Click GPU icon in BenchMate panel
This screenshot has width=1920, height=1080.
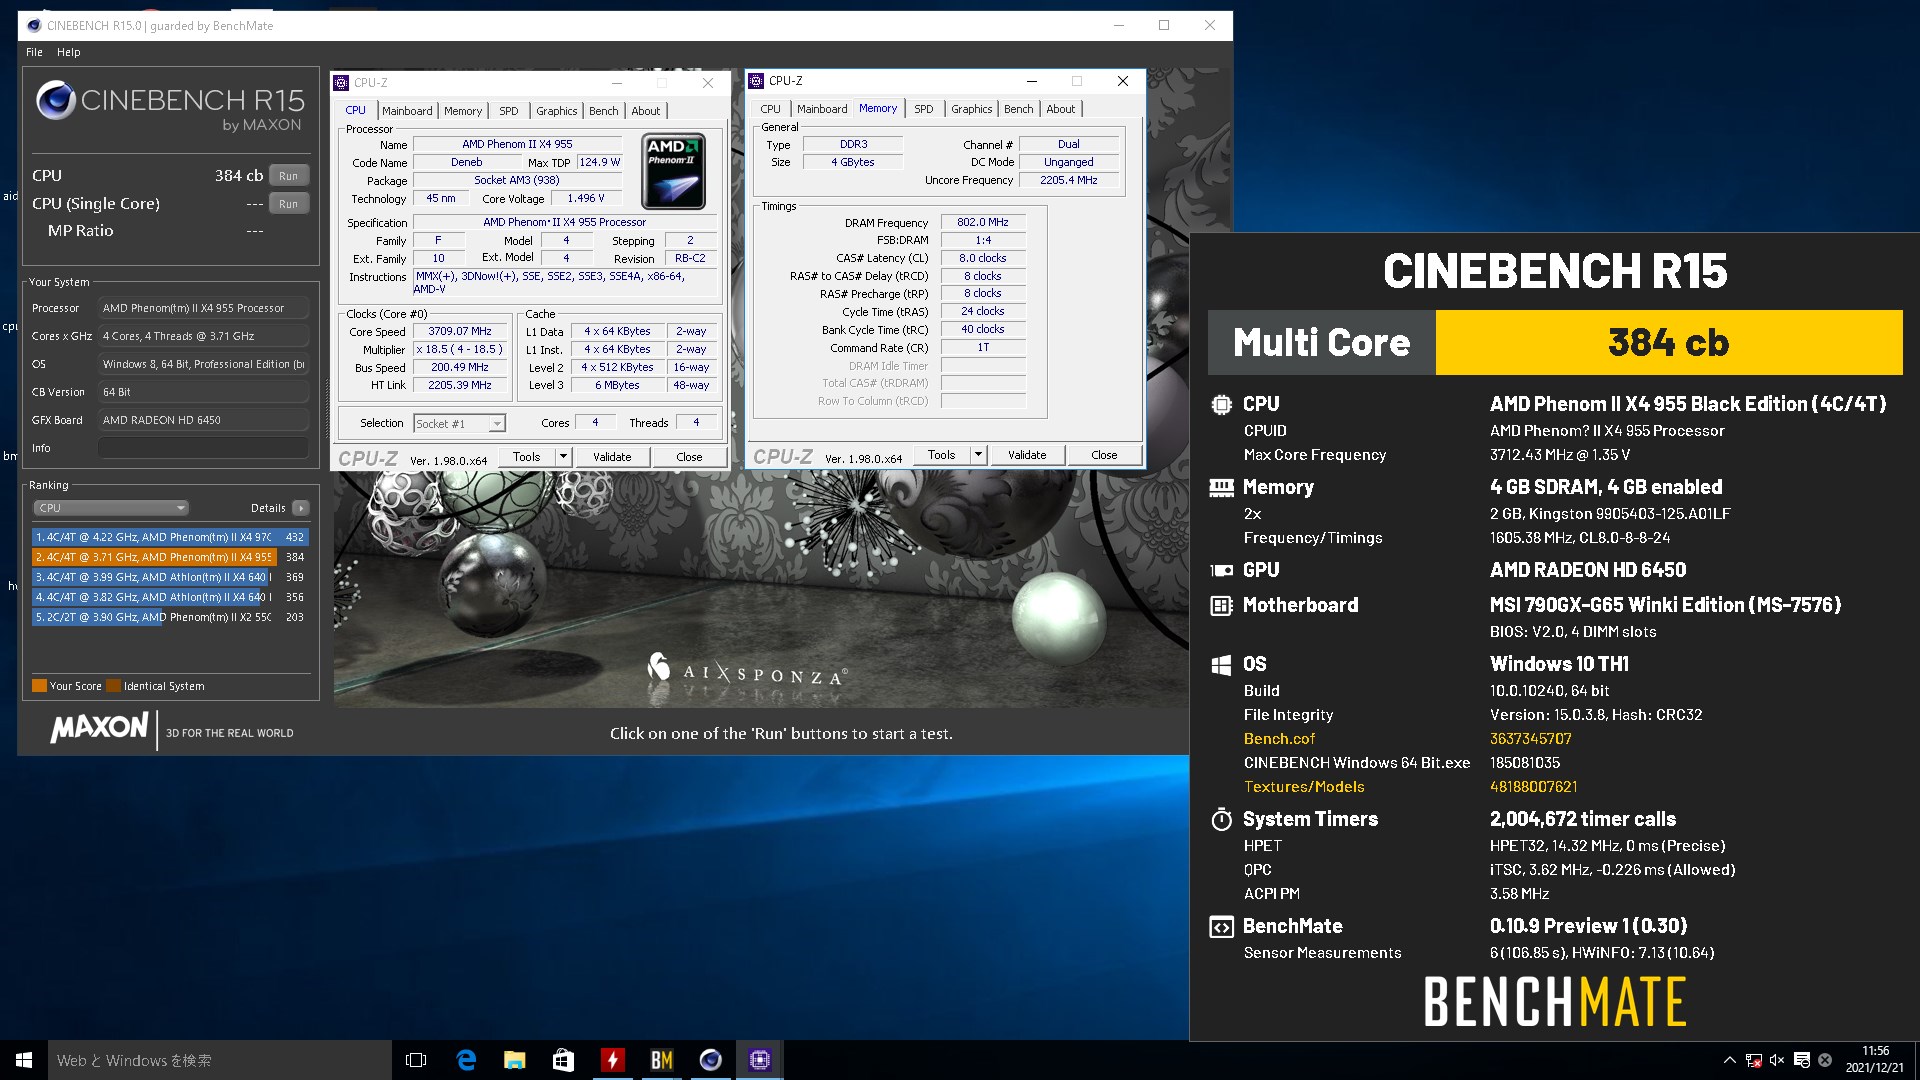pos(1221,570)
